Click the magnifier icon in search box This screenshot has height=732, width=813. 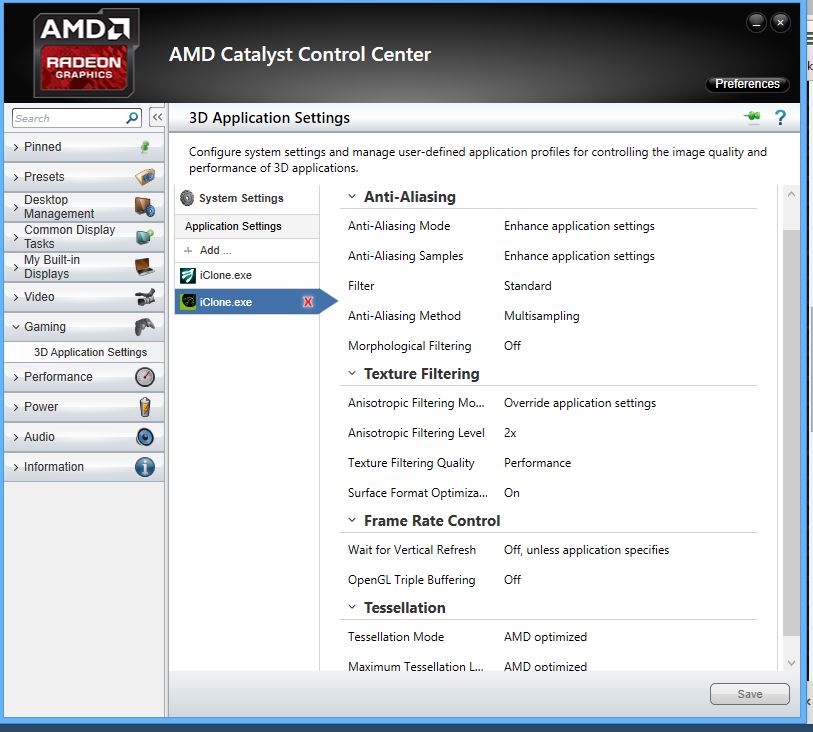[x=132, y=118]
